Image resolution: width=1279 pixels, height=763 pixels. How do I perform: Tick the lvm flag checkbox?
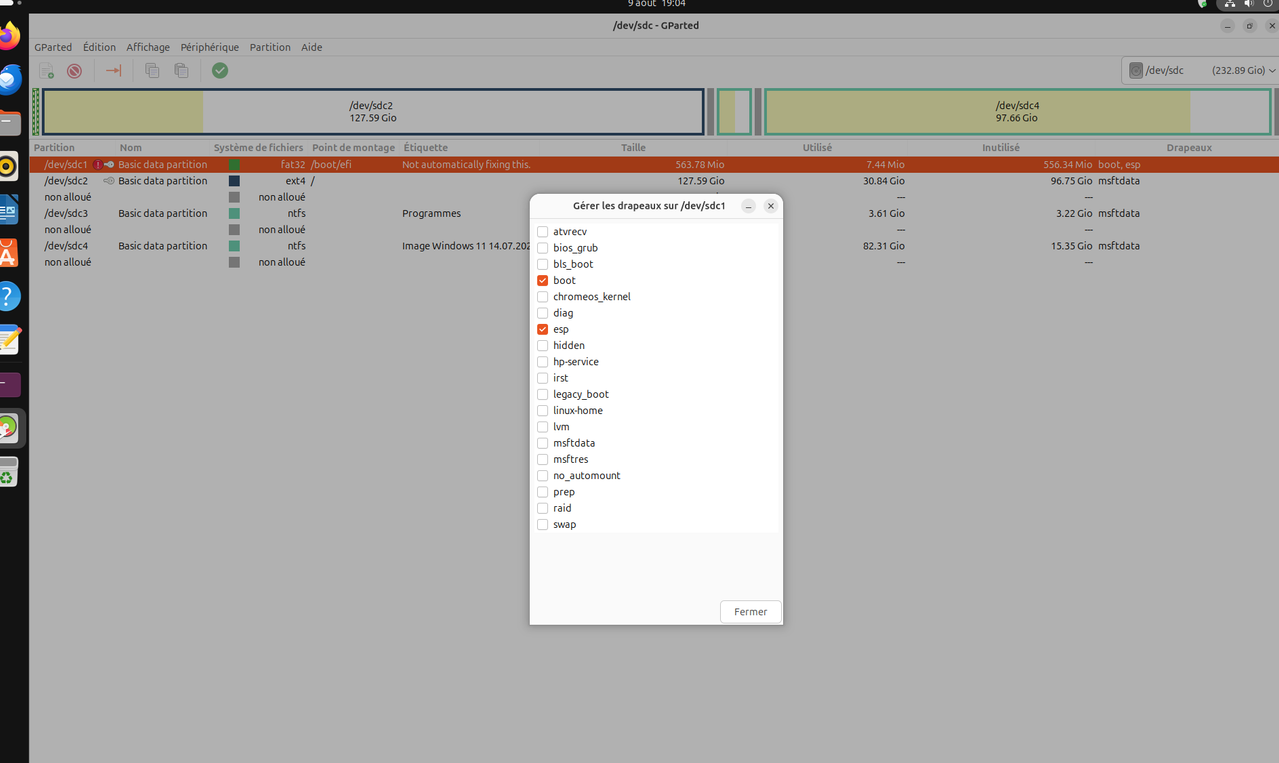click(543, 427)
